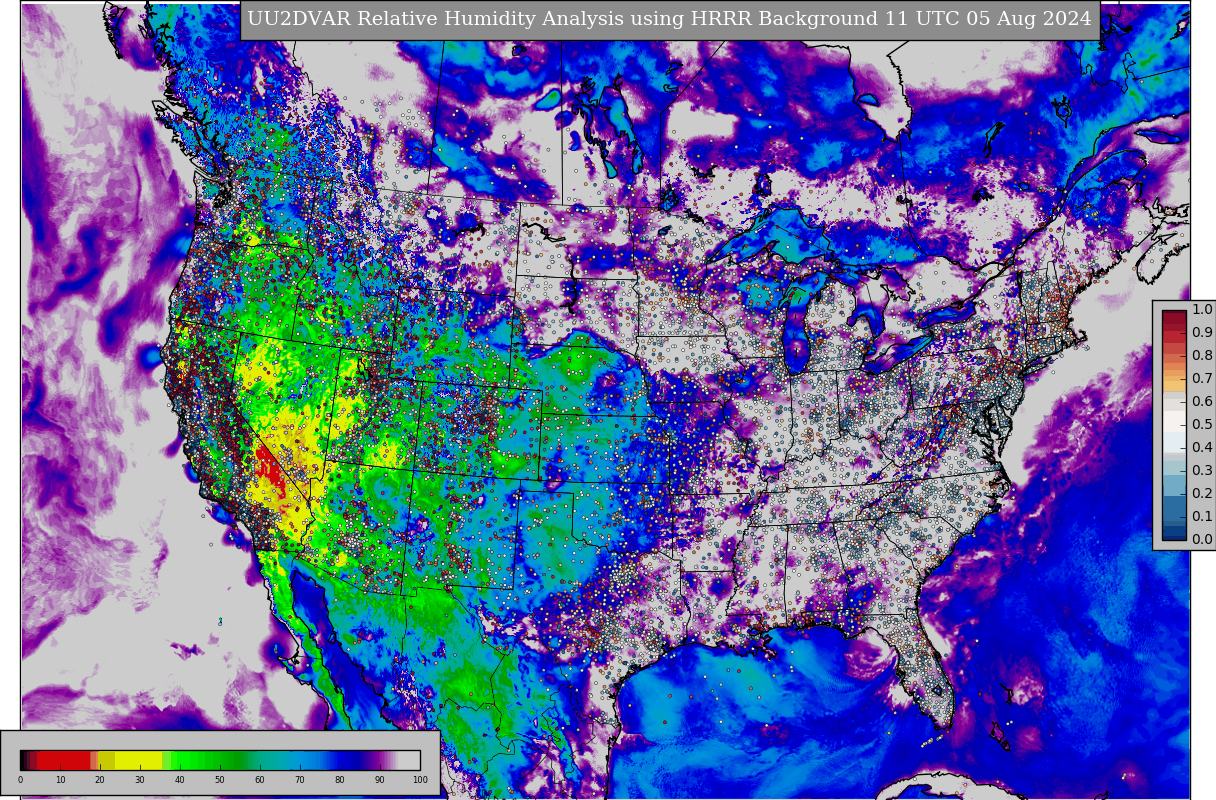Click the 80 tick label on humidity scale
Screen dimensions: 1216x800
[340, 780]
